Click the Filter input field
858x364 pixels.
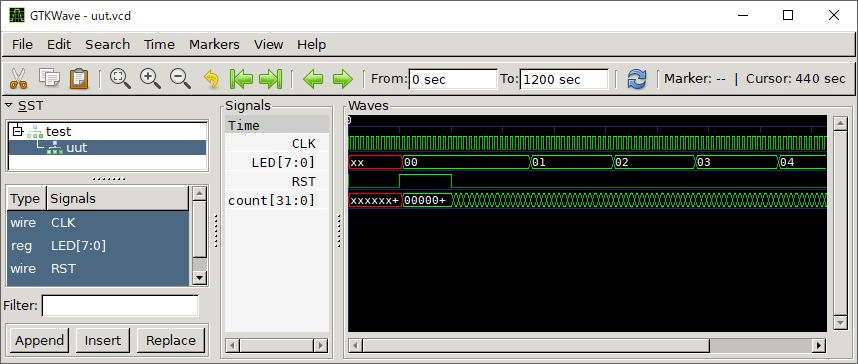click(120, 305)
